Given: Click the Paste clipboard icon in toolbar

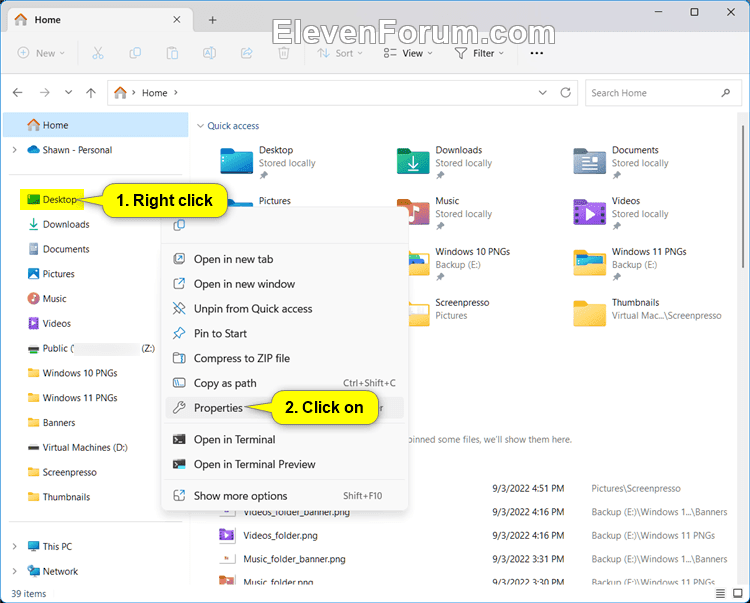Looking at the screenshot, I should pyautogui.click(x=172, y=53).
